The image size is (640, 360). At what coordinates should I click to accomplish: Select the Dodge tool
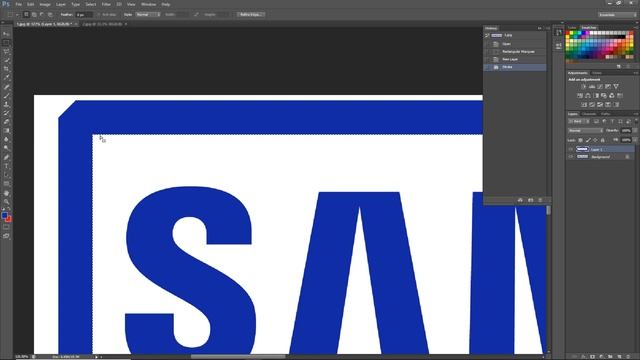[6, 148]
